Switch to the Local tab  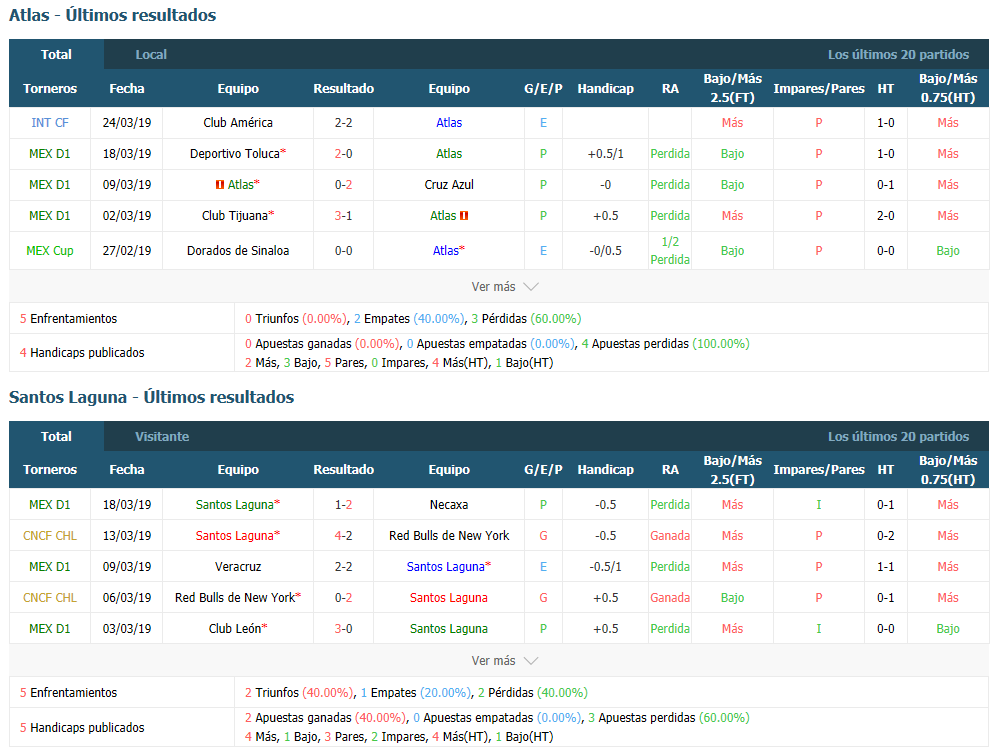(x=151, y=54)
